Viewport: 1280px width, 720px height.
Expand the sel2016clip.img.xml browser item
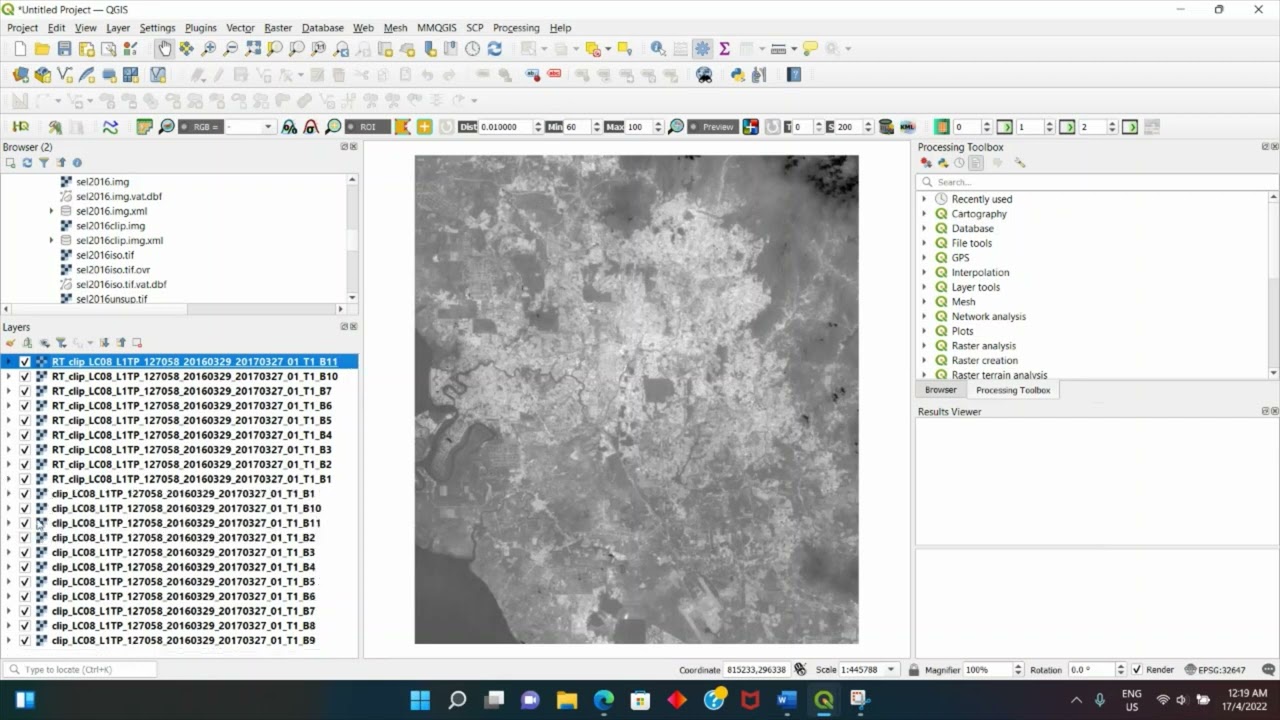click(51, 240)
